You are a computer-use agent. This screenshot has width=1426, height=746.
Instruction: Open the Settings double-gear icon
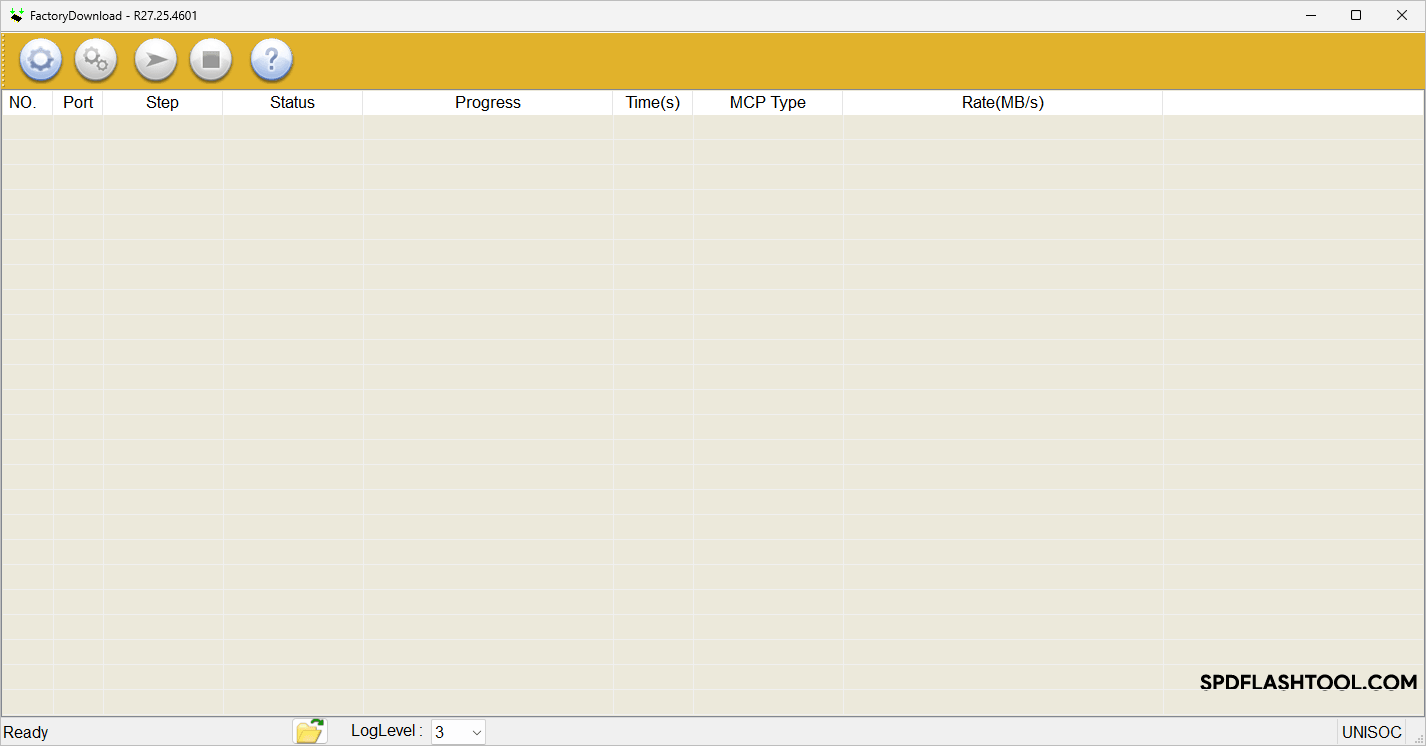[96, 60]
